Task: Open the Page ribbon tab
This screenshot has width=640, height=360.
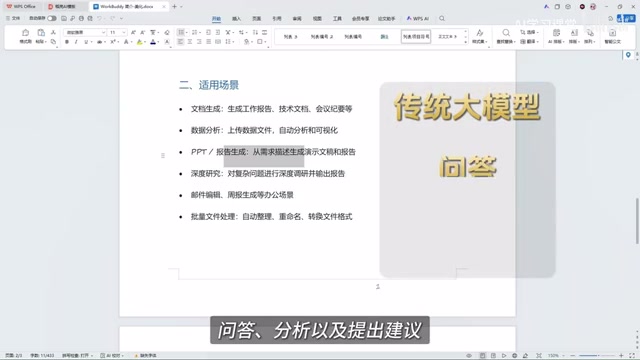Action: click(256, 19)
